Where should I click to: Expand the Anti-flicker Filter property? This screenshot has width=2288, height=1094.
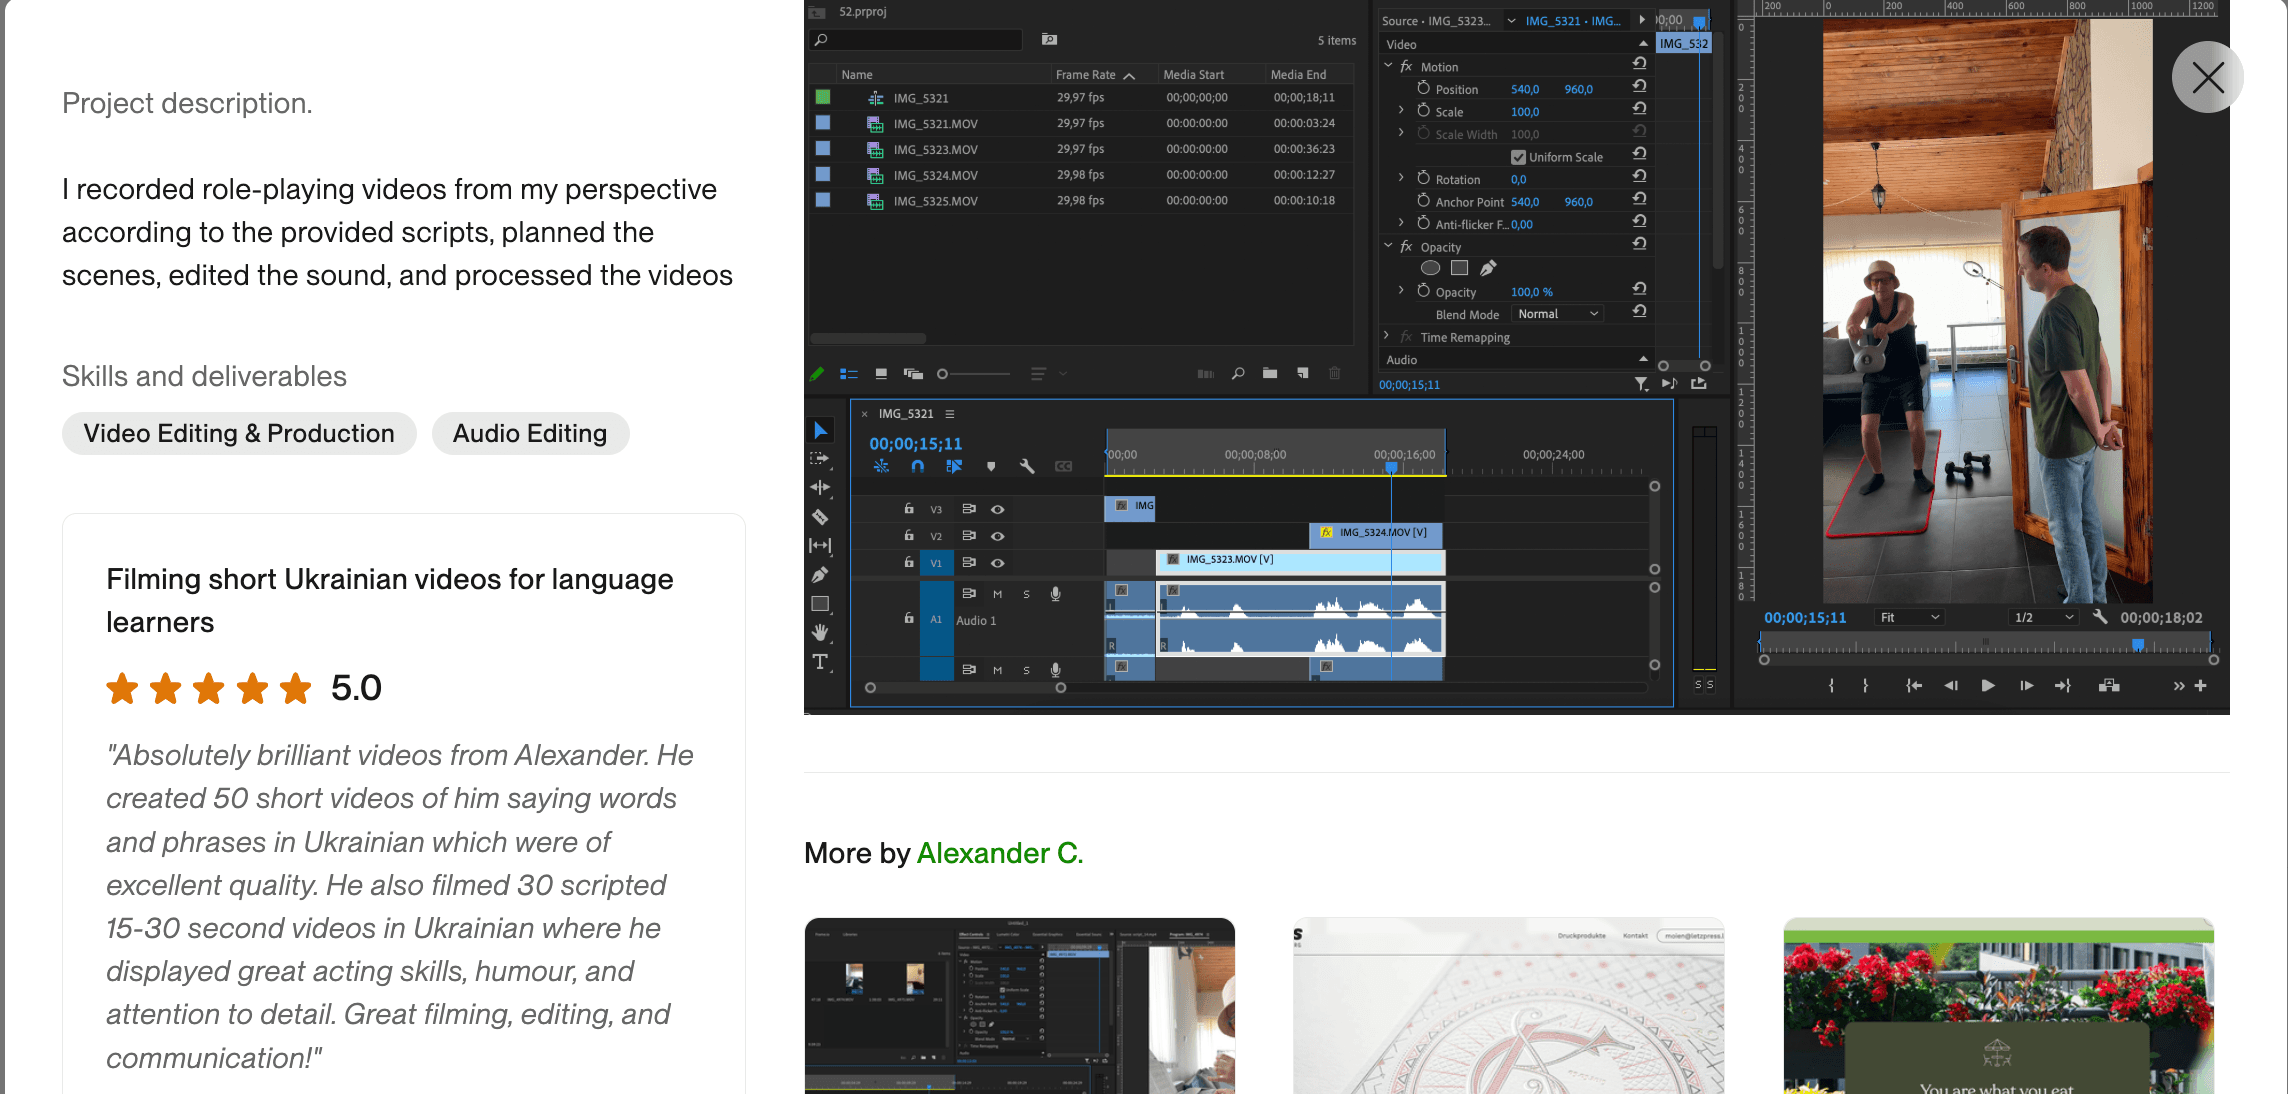pos(1401,223)
